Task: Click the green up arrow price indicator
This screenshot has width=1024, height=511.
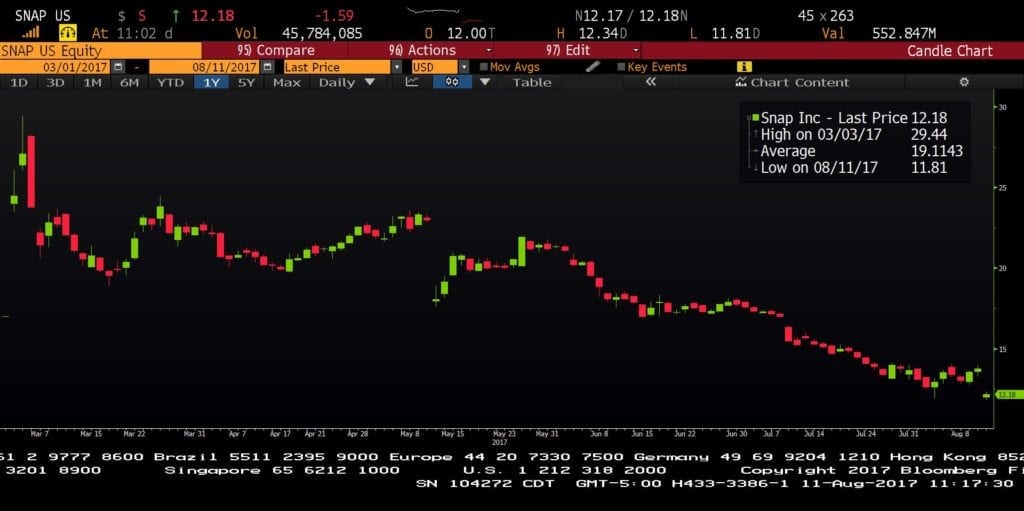Action: point(176,16)
